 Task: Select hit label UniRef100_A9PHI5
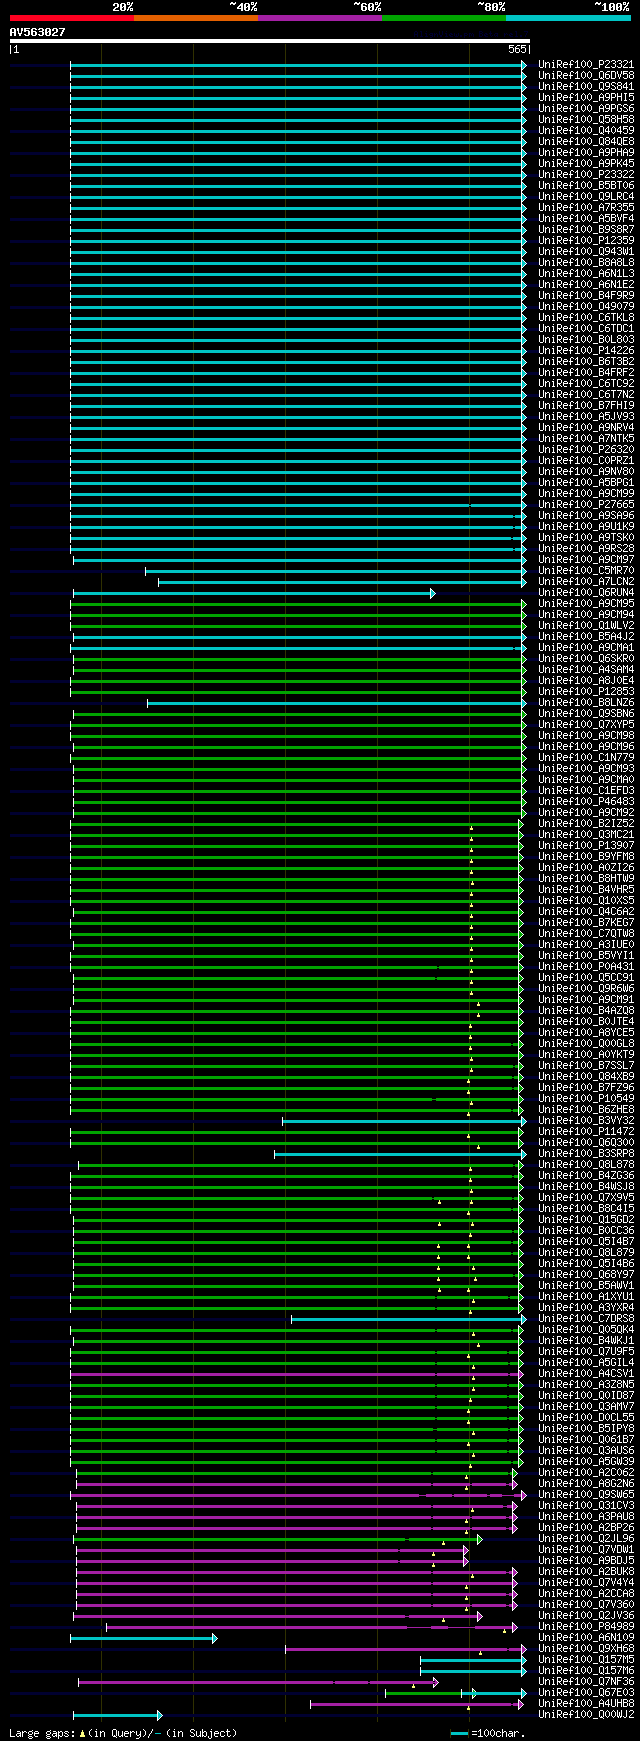586,97
